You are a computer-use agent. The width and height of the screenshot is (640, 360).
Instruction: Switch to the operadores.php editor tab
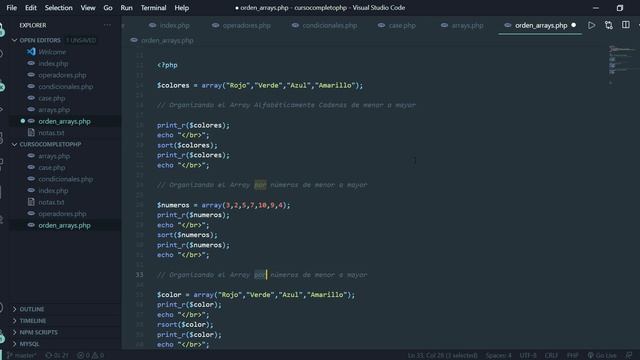(241, 25)
